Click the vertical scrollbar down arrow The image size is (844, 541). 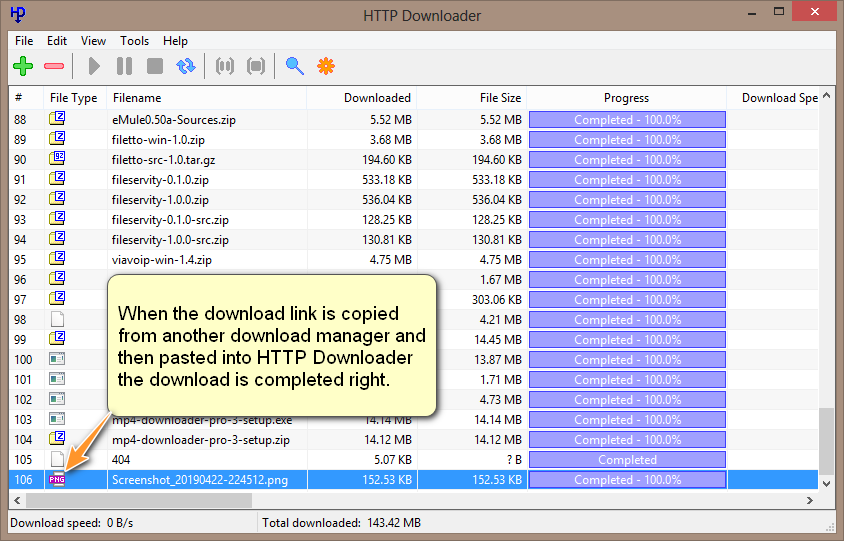pos(826,484)
